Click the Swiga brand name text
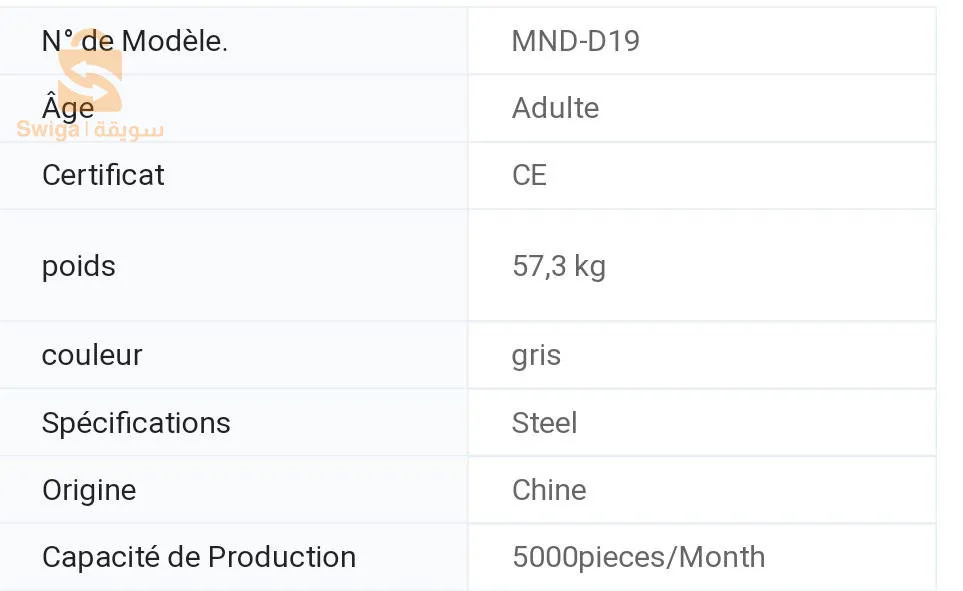This screenshot has height=591, width=963. tap(48, 130)
